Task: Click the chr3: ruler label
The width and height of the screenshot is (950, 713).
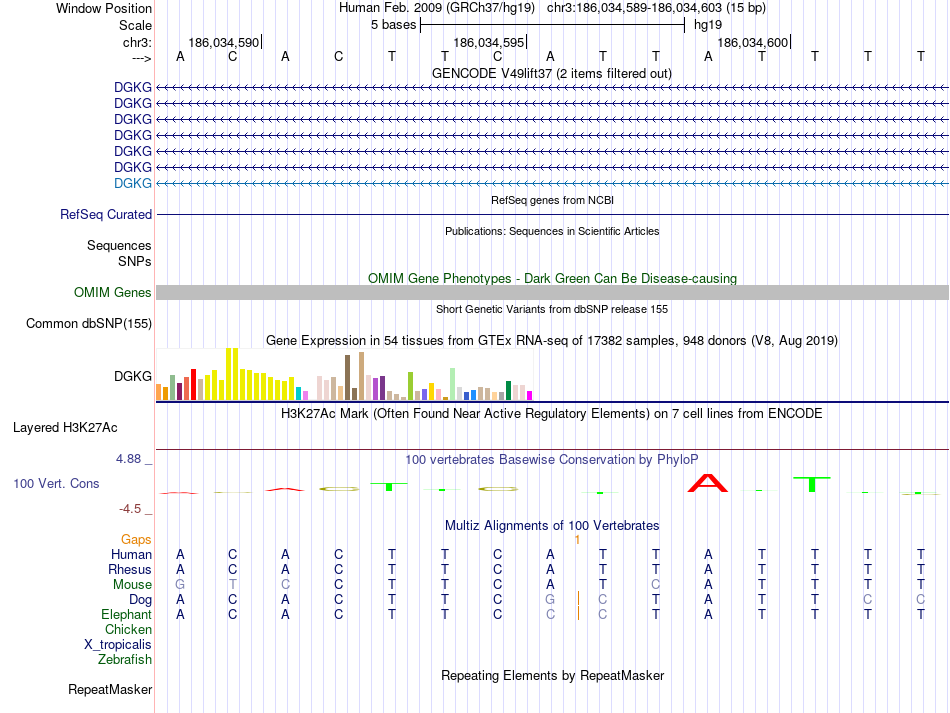Action: [x=137, y=42]
